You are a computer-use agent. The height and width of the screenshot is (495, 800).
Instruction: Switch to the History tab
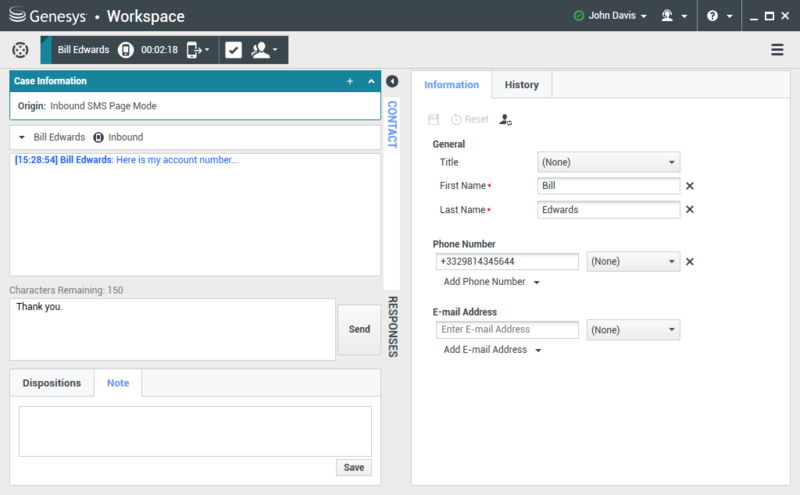point(521,85)
